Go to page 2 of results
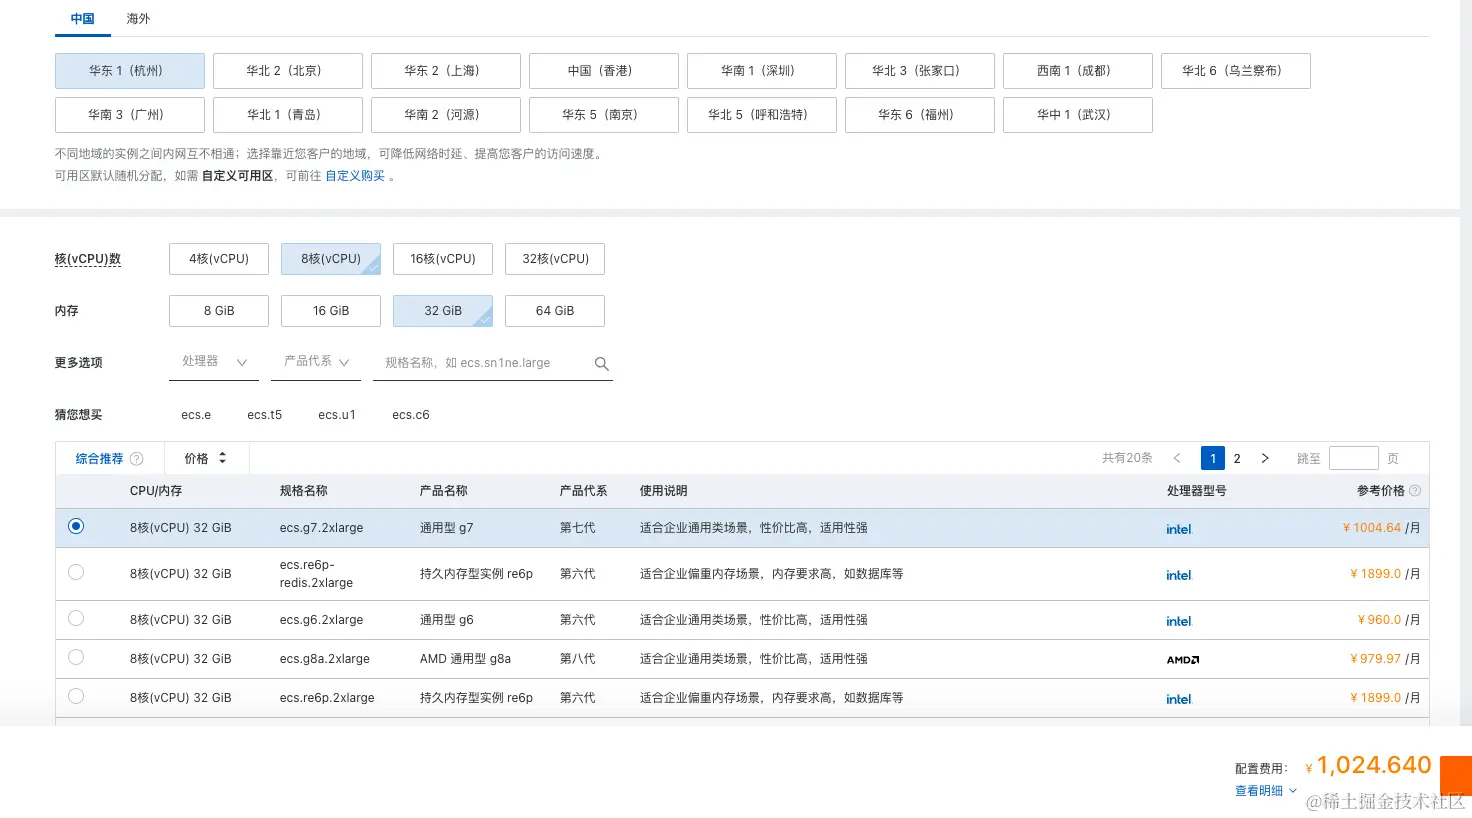 coord(1237,459)
